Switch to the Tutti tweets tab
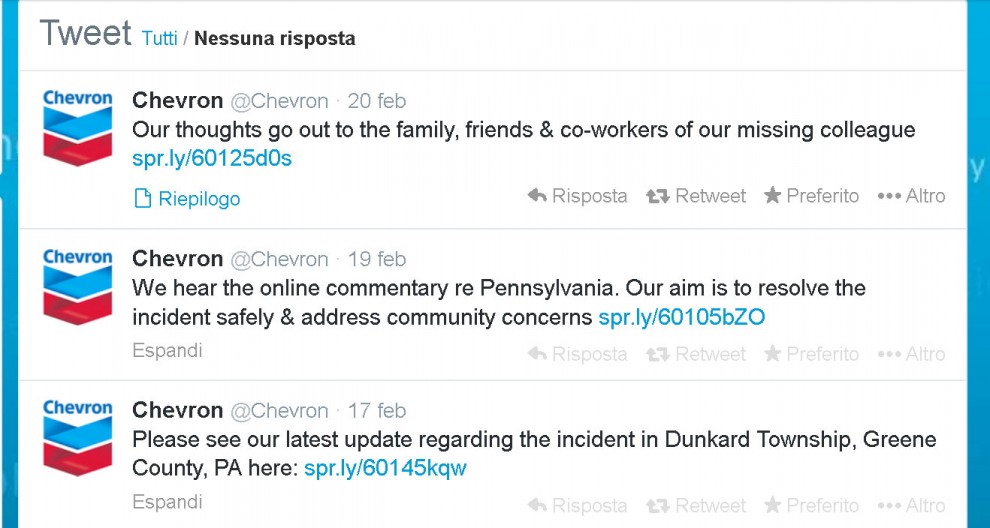The width and height of the screenshot is (990, 528). tap(160, 38)
